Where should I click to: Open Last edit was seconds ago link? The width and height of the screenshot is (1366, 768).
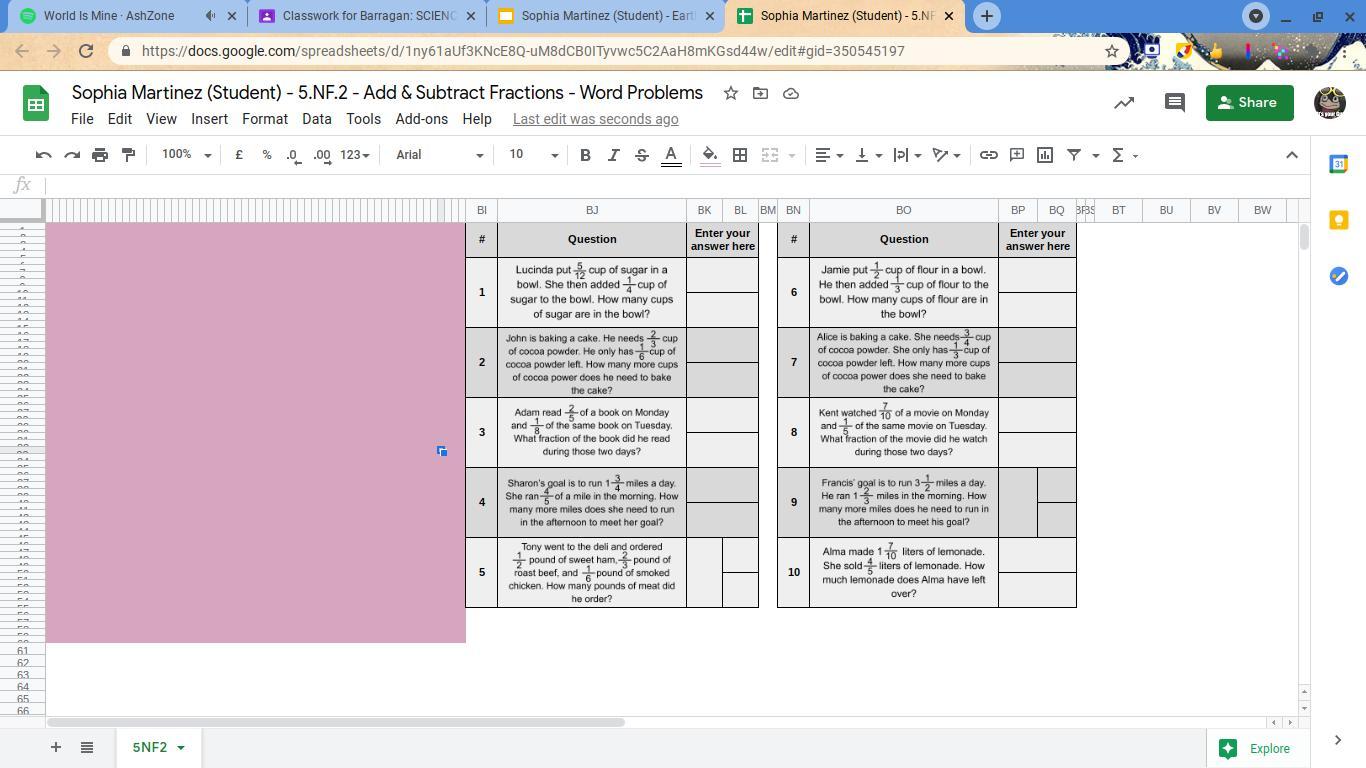(595, 119)
